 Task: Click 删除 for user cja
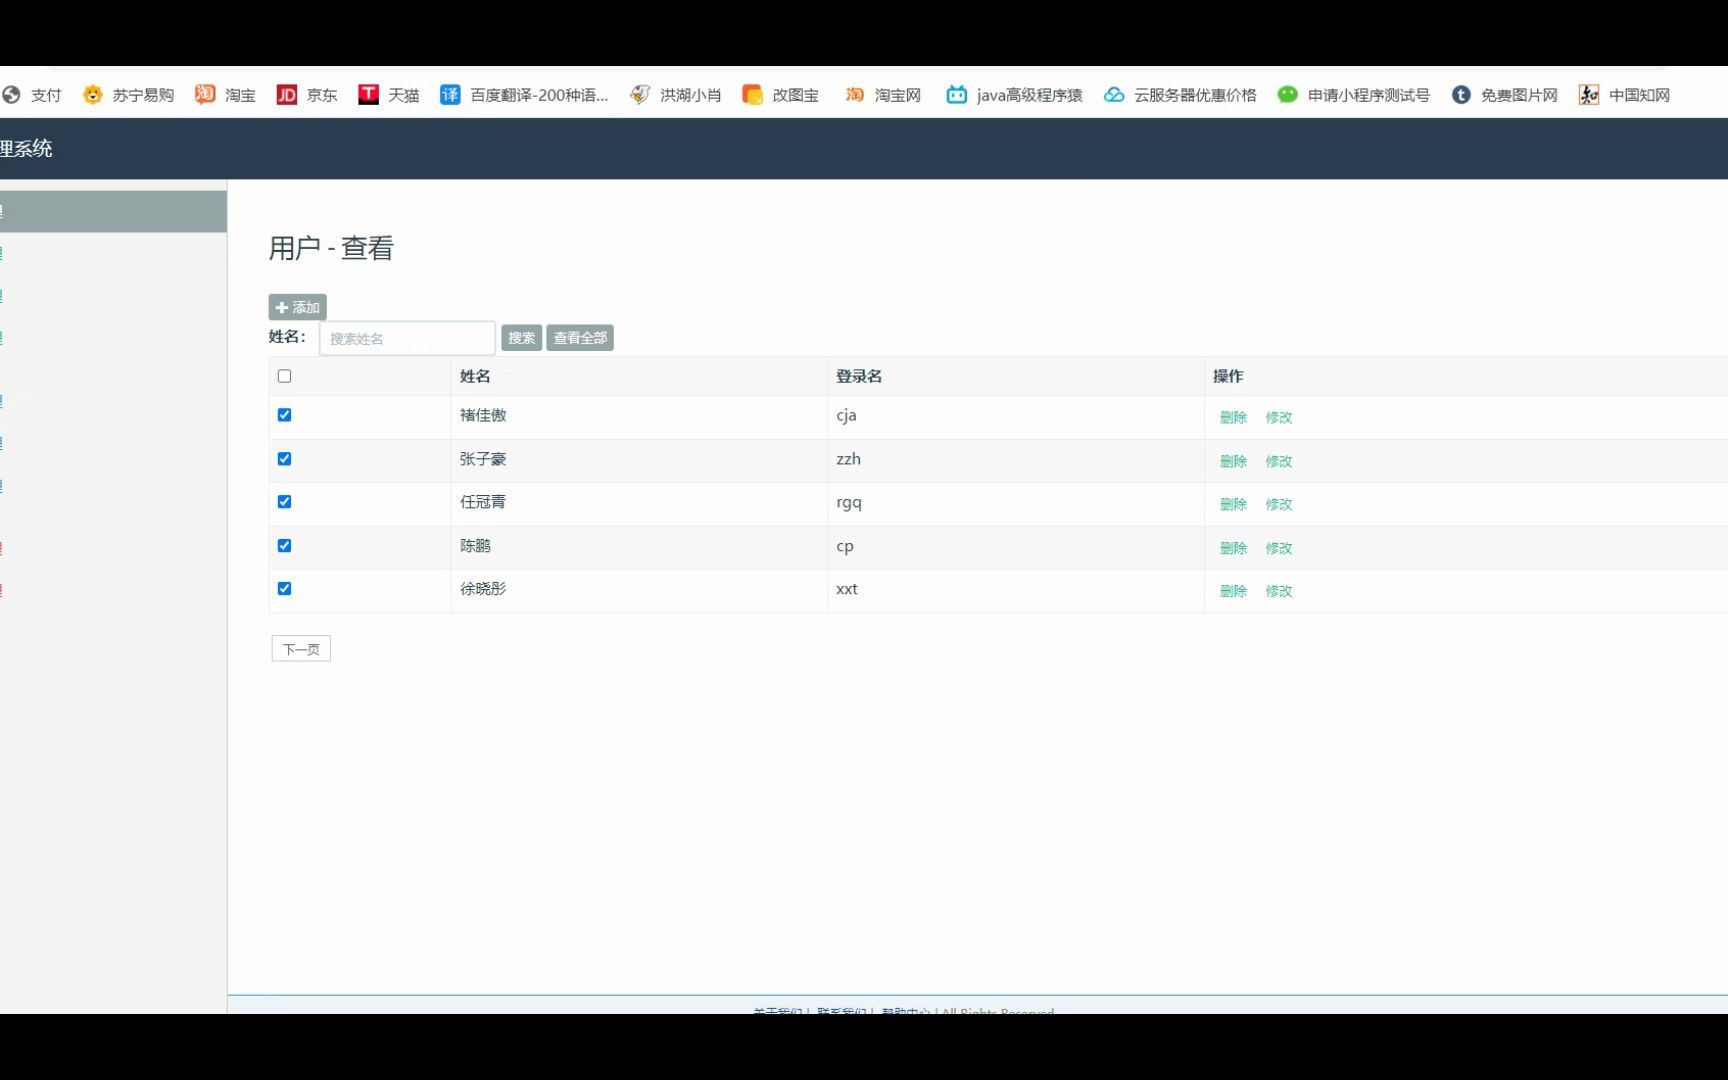[1233, 418]
